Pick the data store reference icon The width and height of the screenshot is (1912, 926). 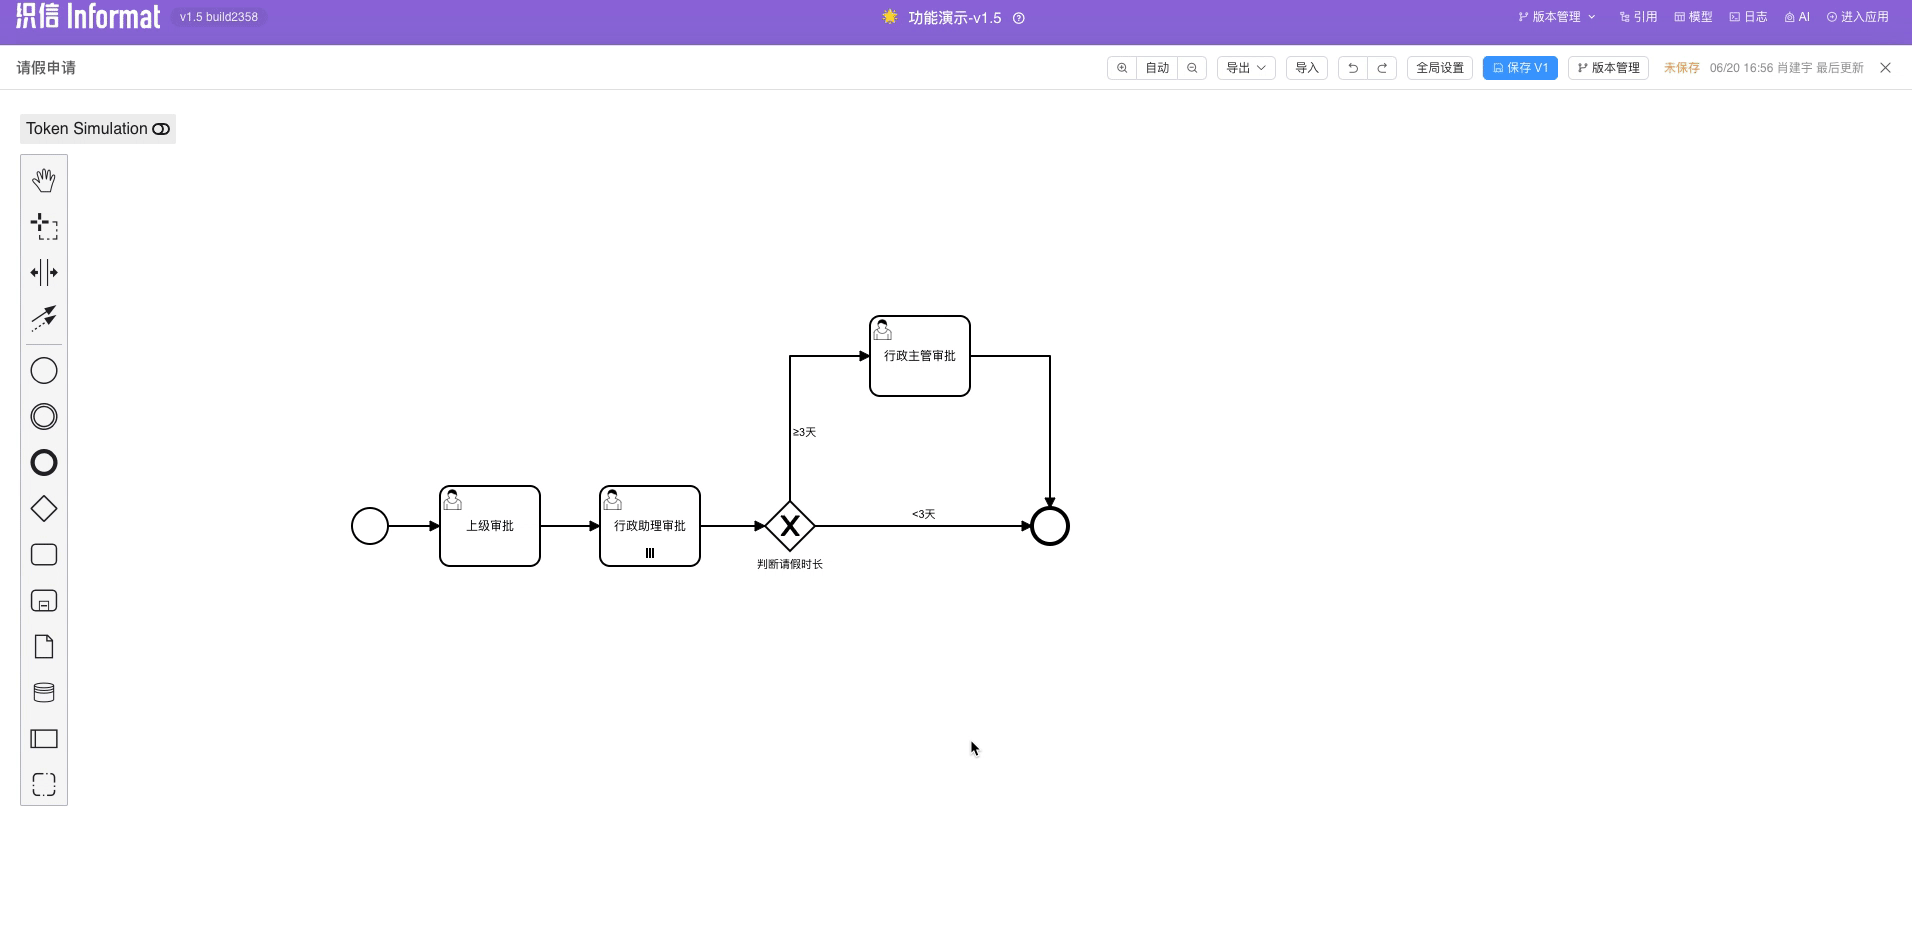point(44,693)
